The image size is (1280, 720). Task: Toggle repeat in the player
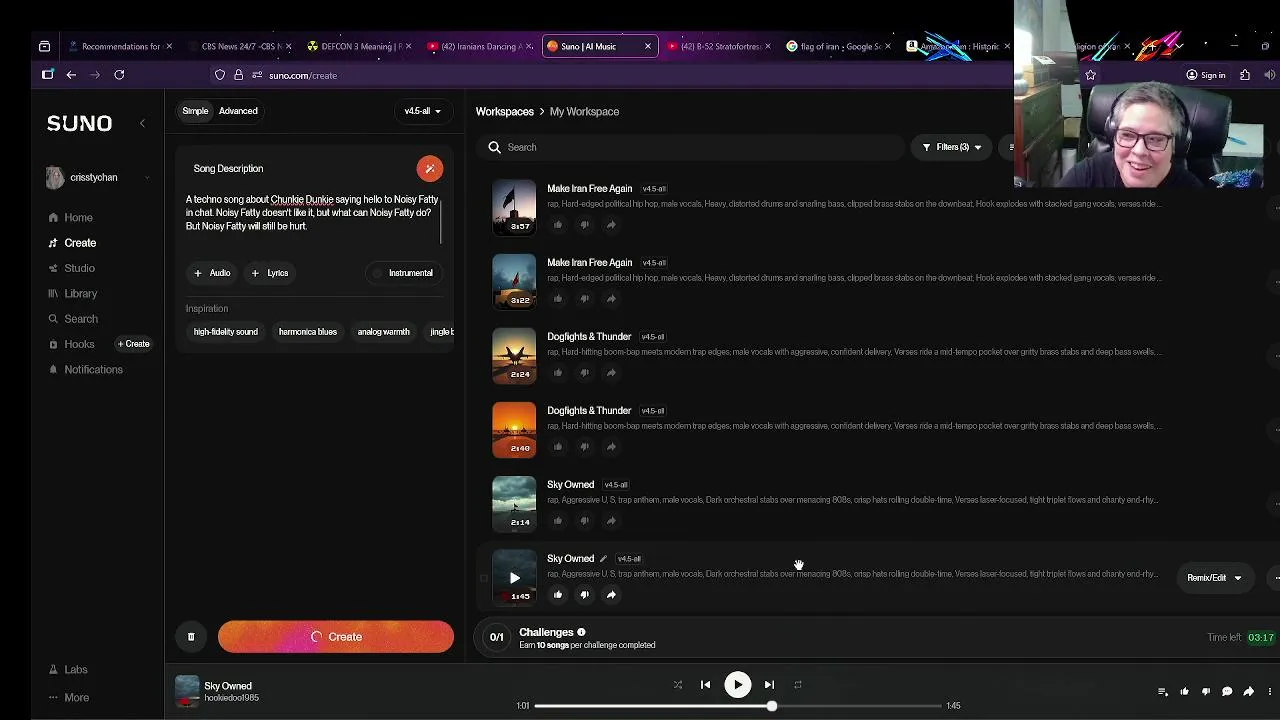pyautogui.click(x=797, y=685)
